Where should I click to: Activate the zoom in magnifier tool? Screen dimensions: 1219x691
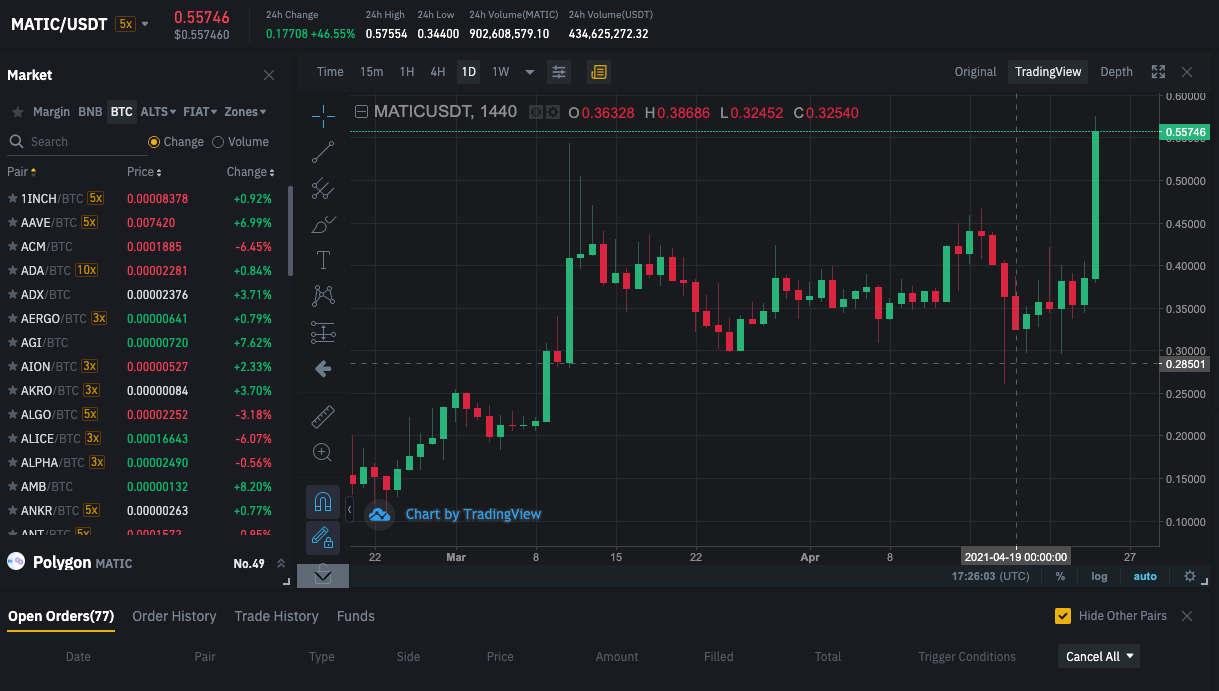pos(323,452)
